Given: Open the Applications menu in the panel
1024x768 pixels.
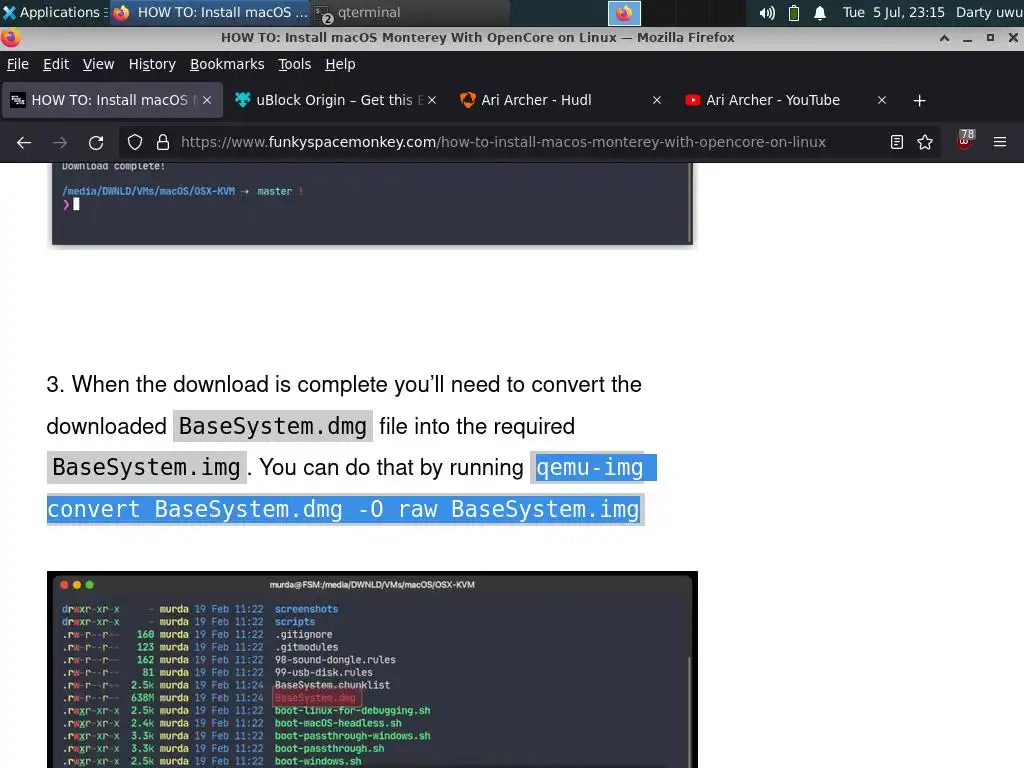Looking at the screenshot, I should 54,12.
